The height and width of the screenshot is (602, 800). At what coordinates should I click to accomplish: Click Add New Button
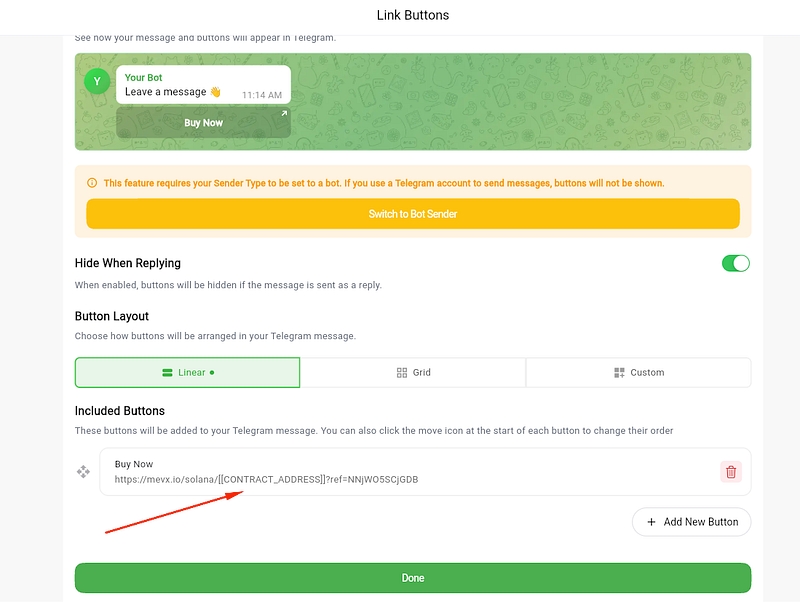pyautogui.click(x=691, y=522)
